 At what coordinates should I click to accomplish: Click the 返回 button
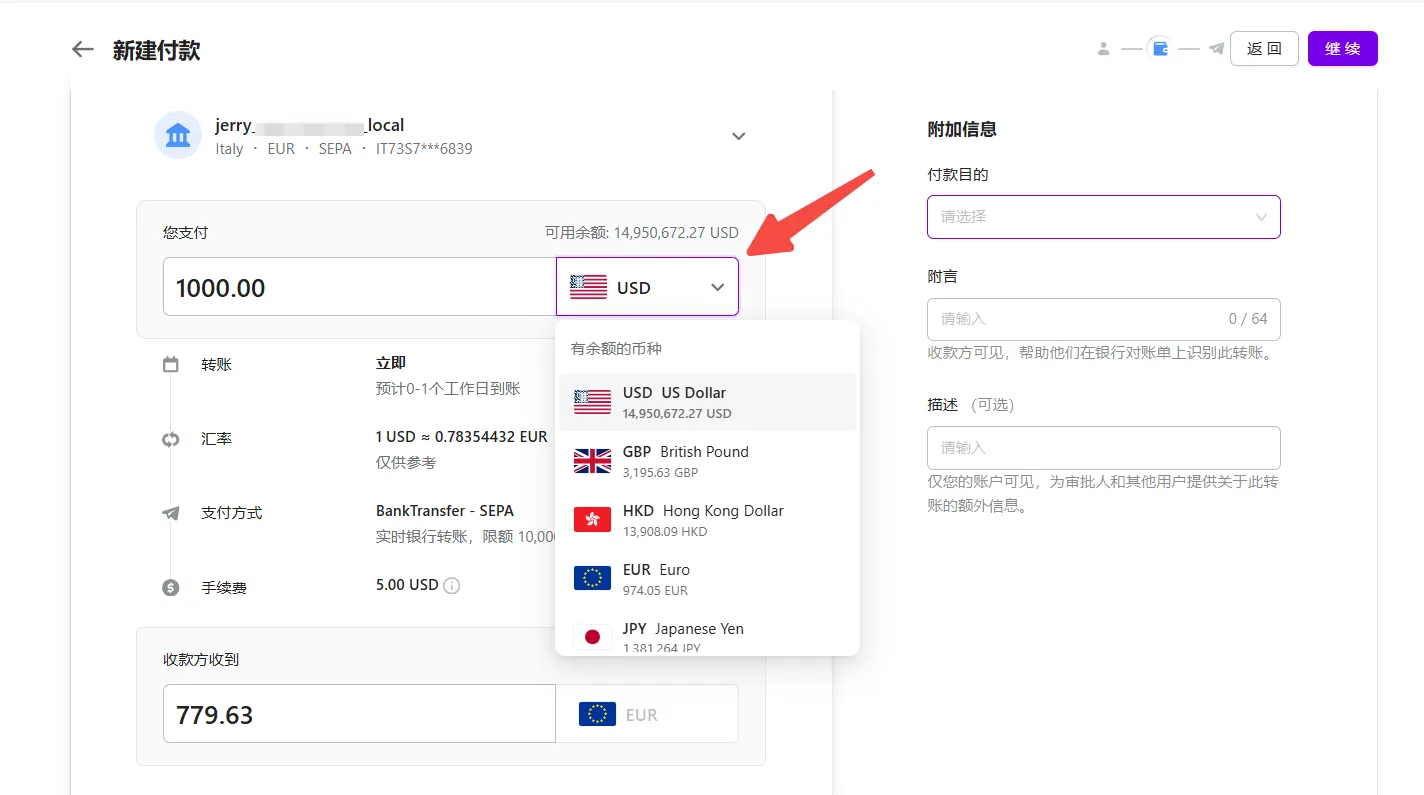1264,49
